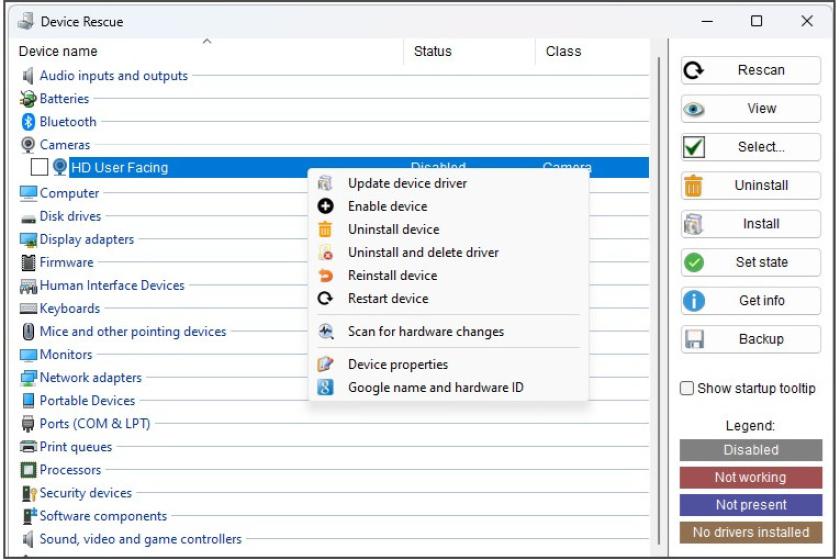
Task: Click the Ports (COM & LPT) icon
Action: (28, 424)
